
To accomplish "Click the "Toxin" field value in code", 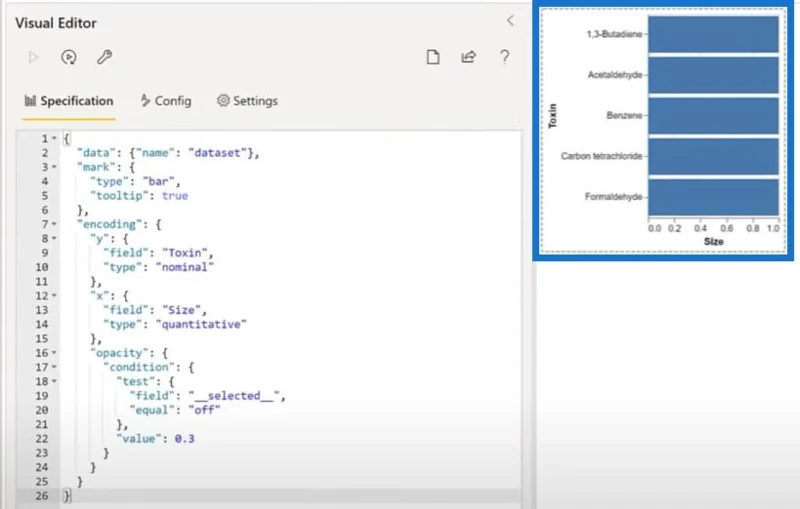I will (185, 253).
